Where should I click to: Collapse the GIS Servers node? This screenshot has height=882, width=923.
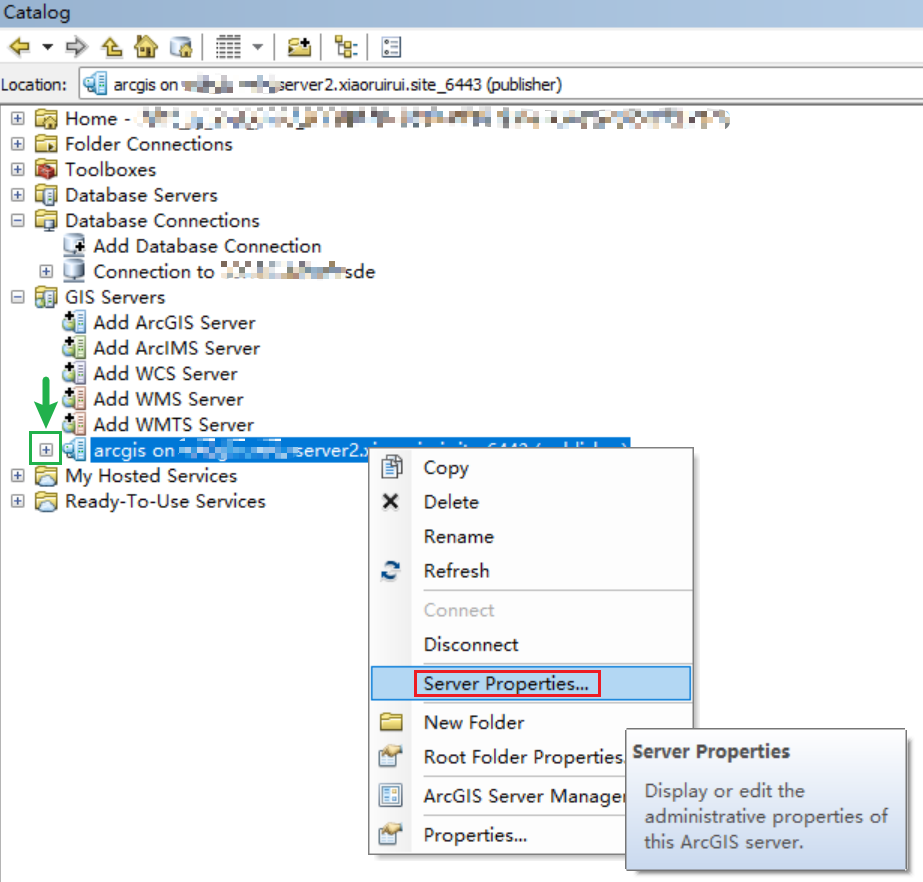click(18, 297)
